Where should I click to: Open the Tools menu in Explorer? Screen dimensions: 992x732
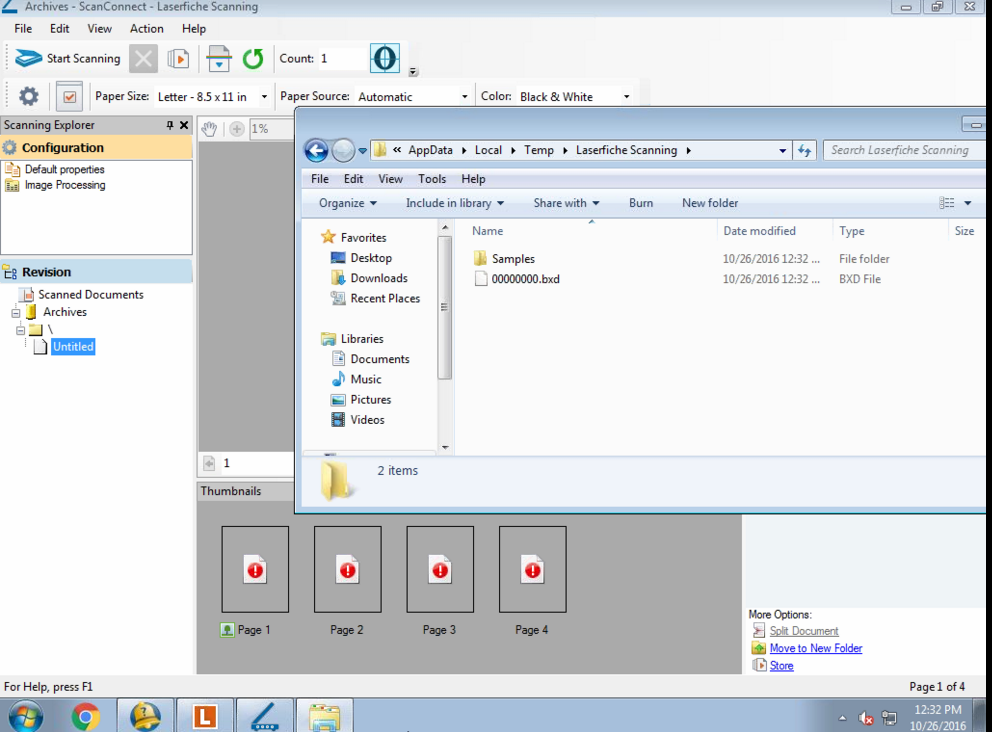pos(432,179)
